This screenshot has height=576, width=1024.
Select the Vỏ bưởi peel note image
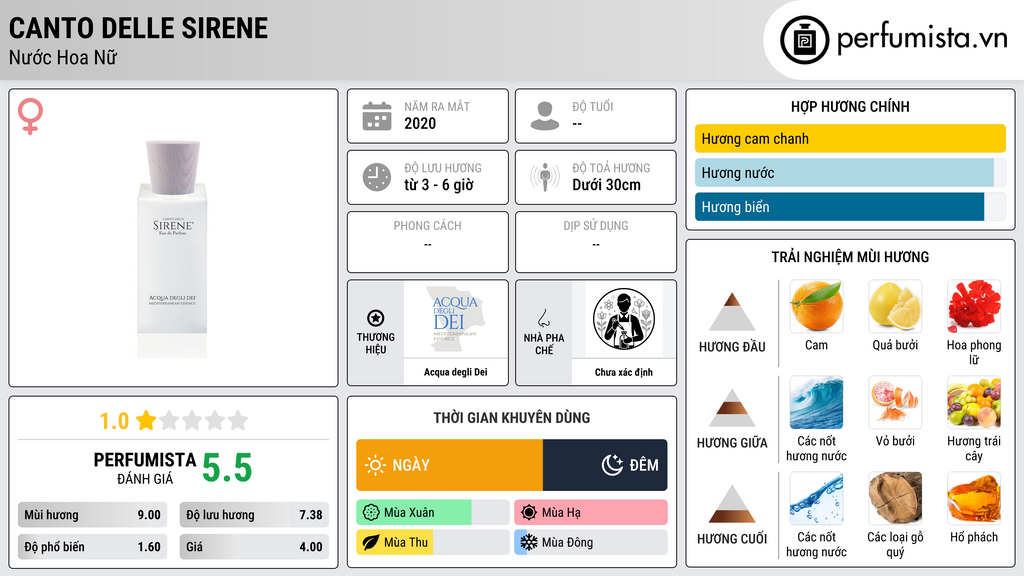pos(895,402)
